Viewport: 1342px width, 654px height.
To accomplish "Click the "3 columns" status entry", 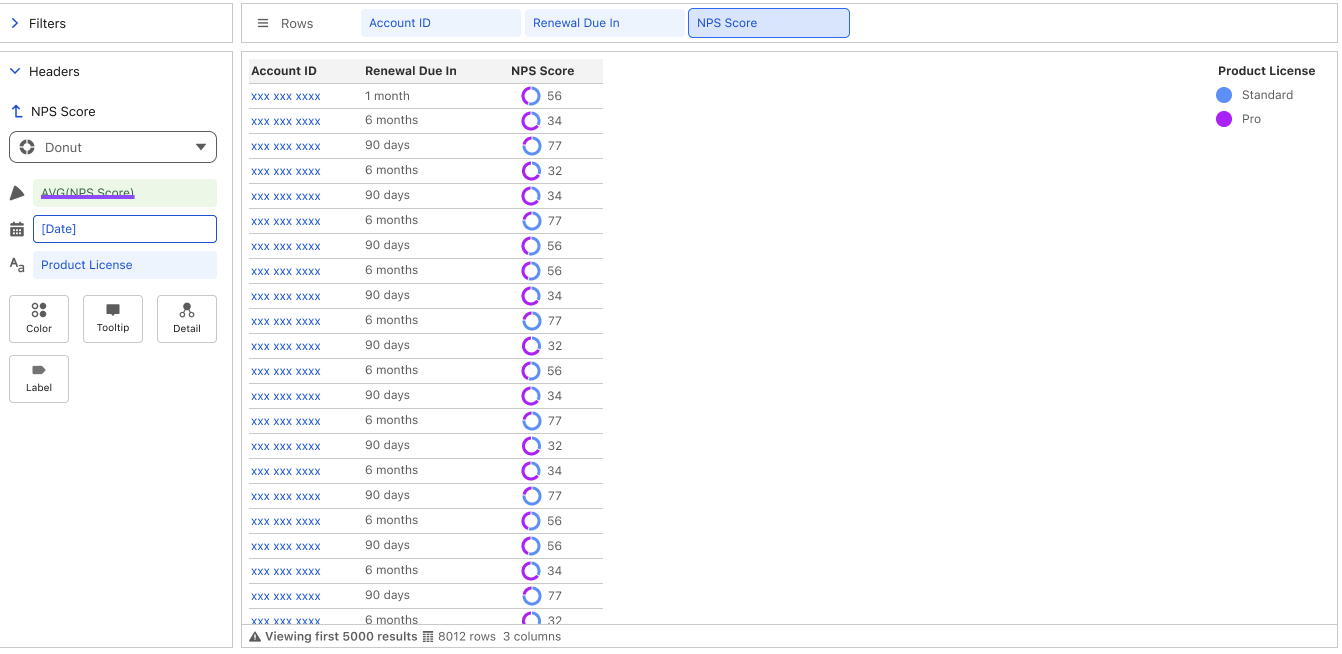I will [x=532, y=636].
